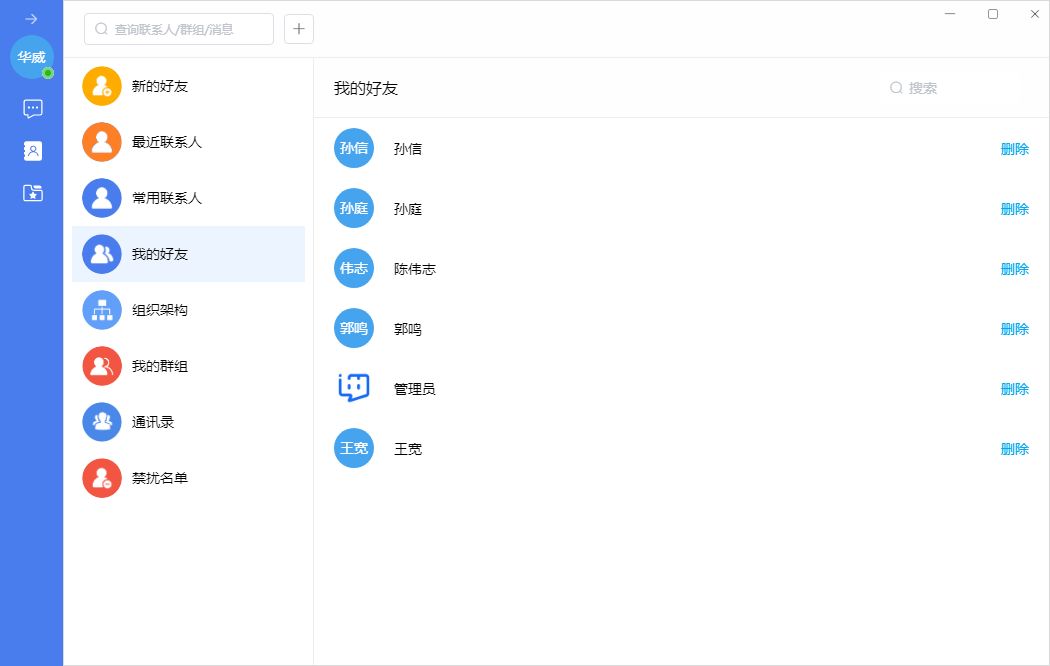Click the 华威 profile avatar
This screenshot has width=1050, height=666.
(x=31, y=57)
